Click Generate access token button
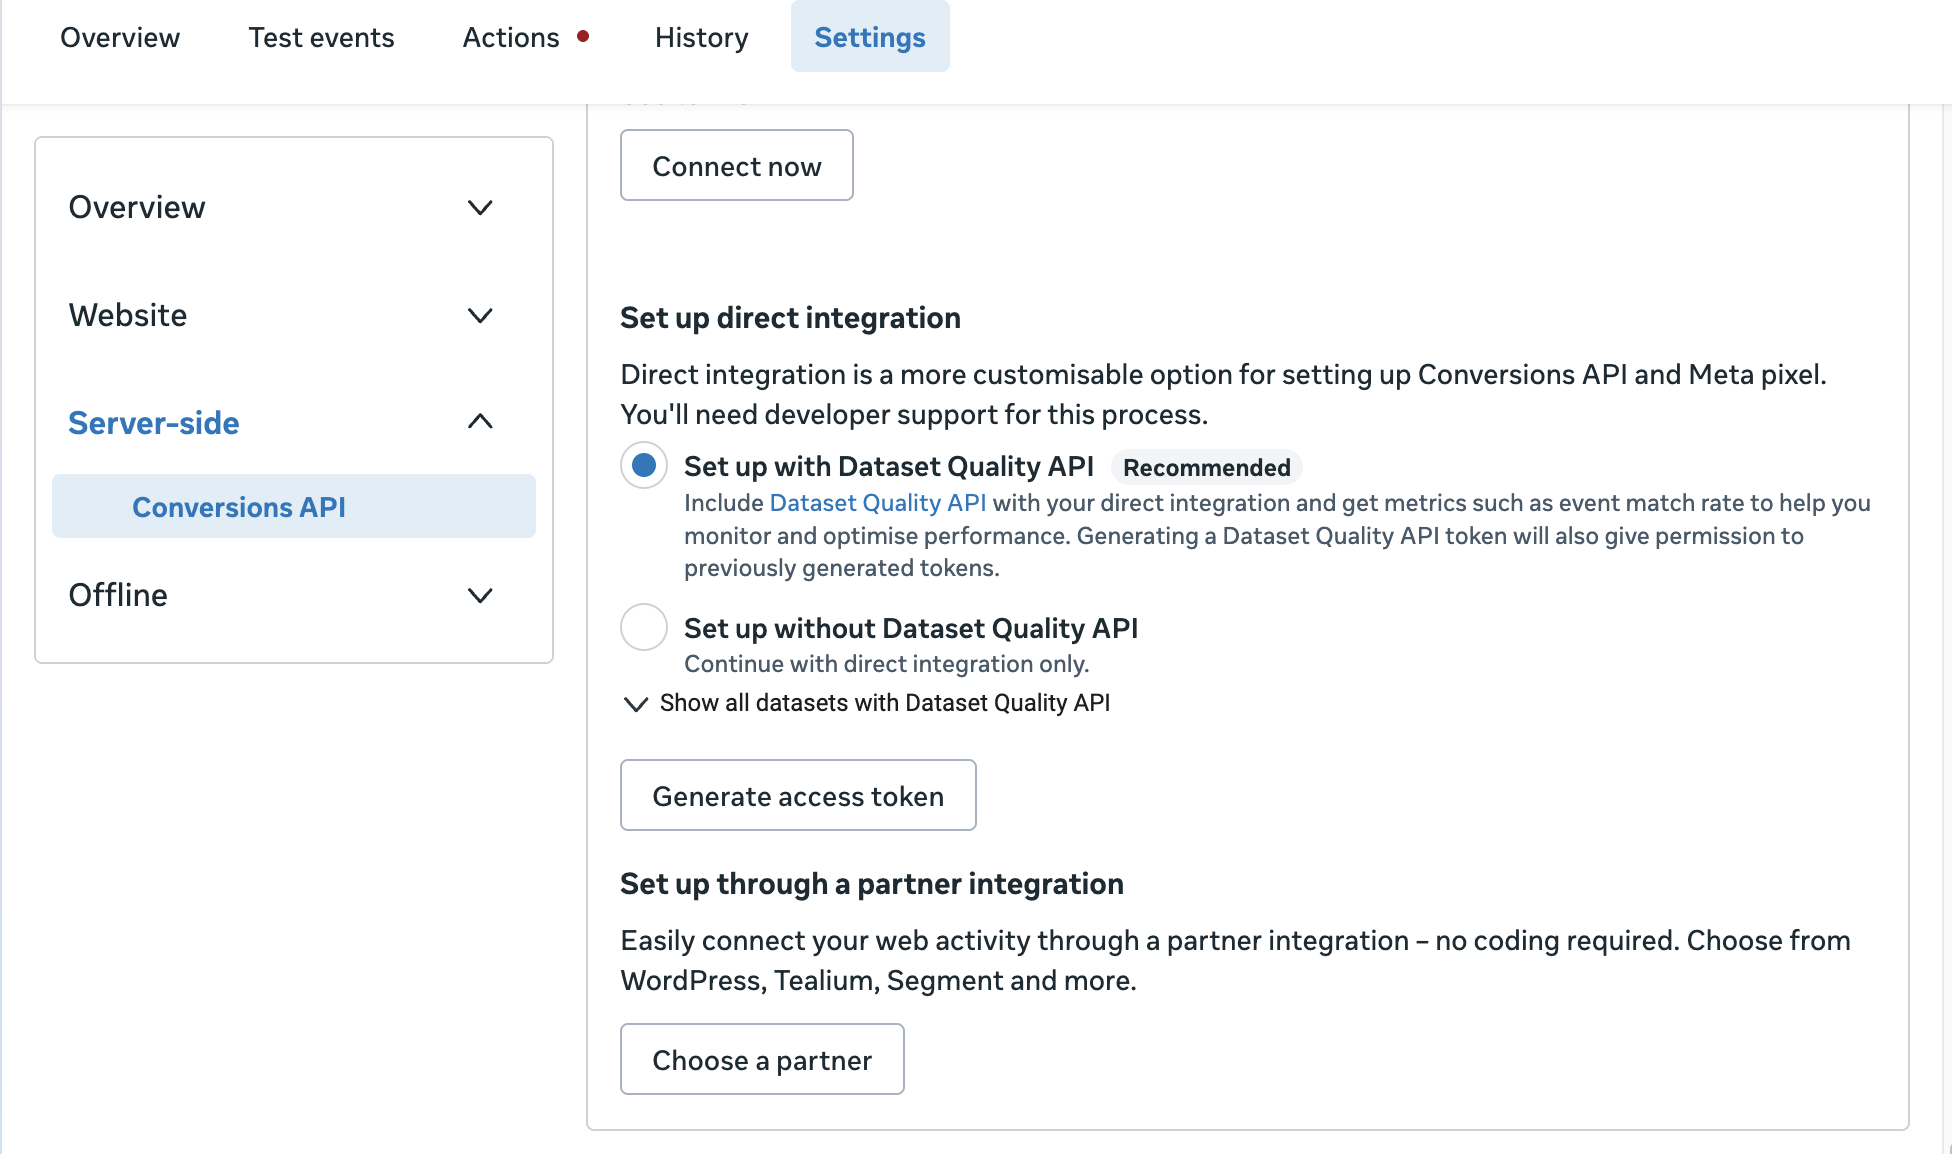The width and height of the screenshot is (1952, 1154). (x=798, y=795)
